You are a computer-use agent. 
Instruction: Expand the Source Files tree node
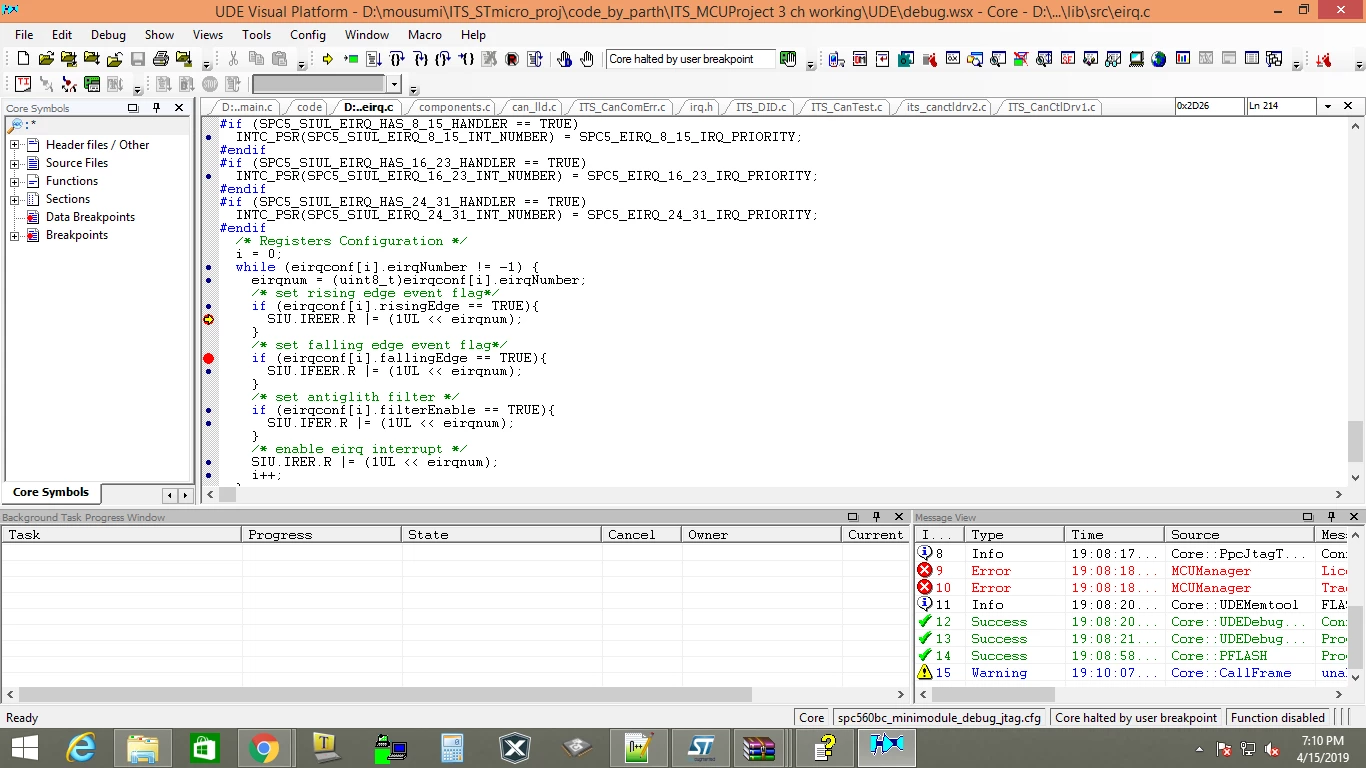(x=15, y=163)
